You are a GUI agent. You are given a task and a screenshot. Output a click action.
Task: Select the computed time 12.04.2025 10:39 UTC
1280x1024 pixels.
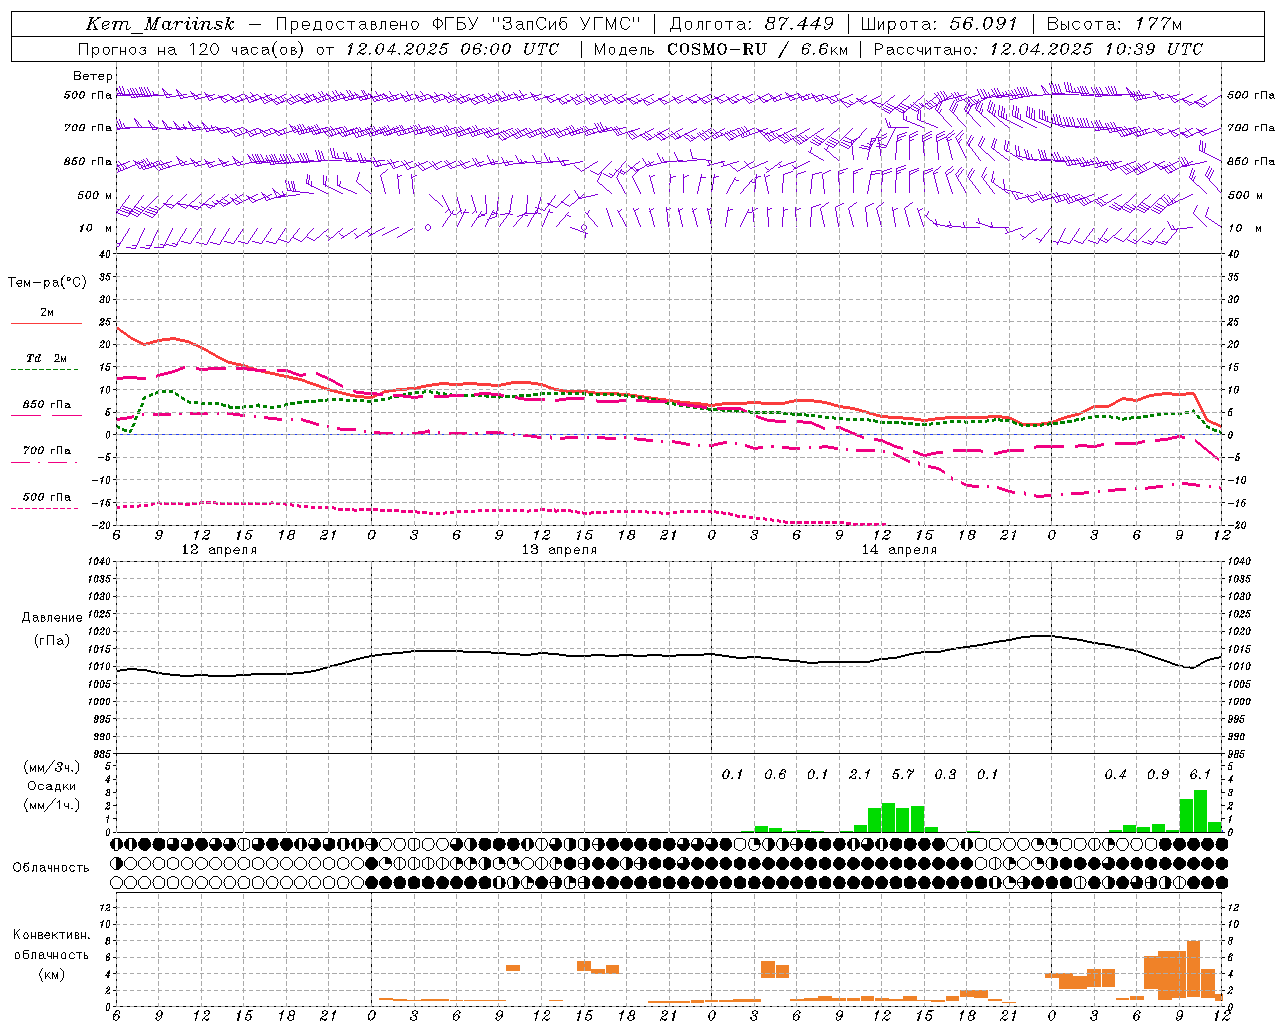[1096, 49]
